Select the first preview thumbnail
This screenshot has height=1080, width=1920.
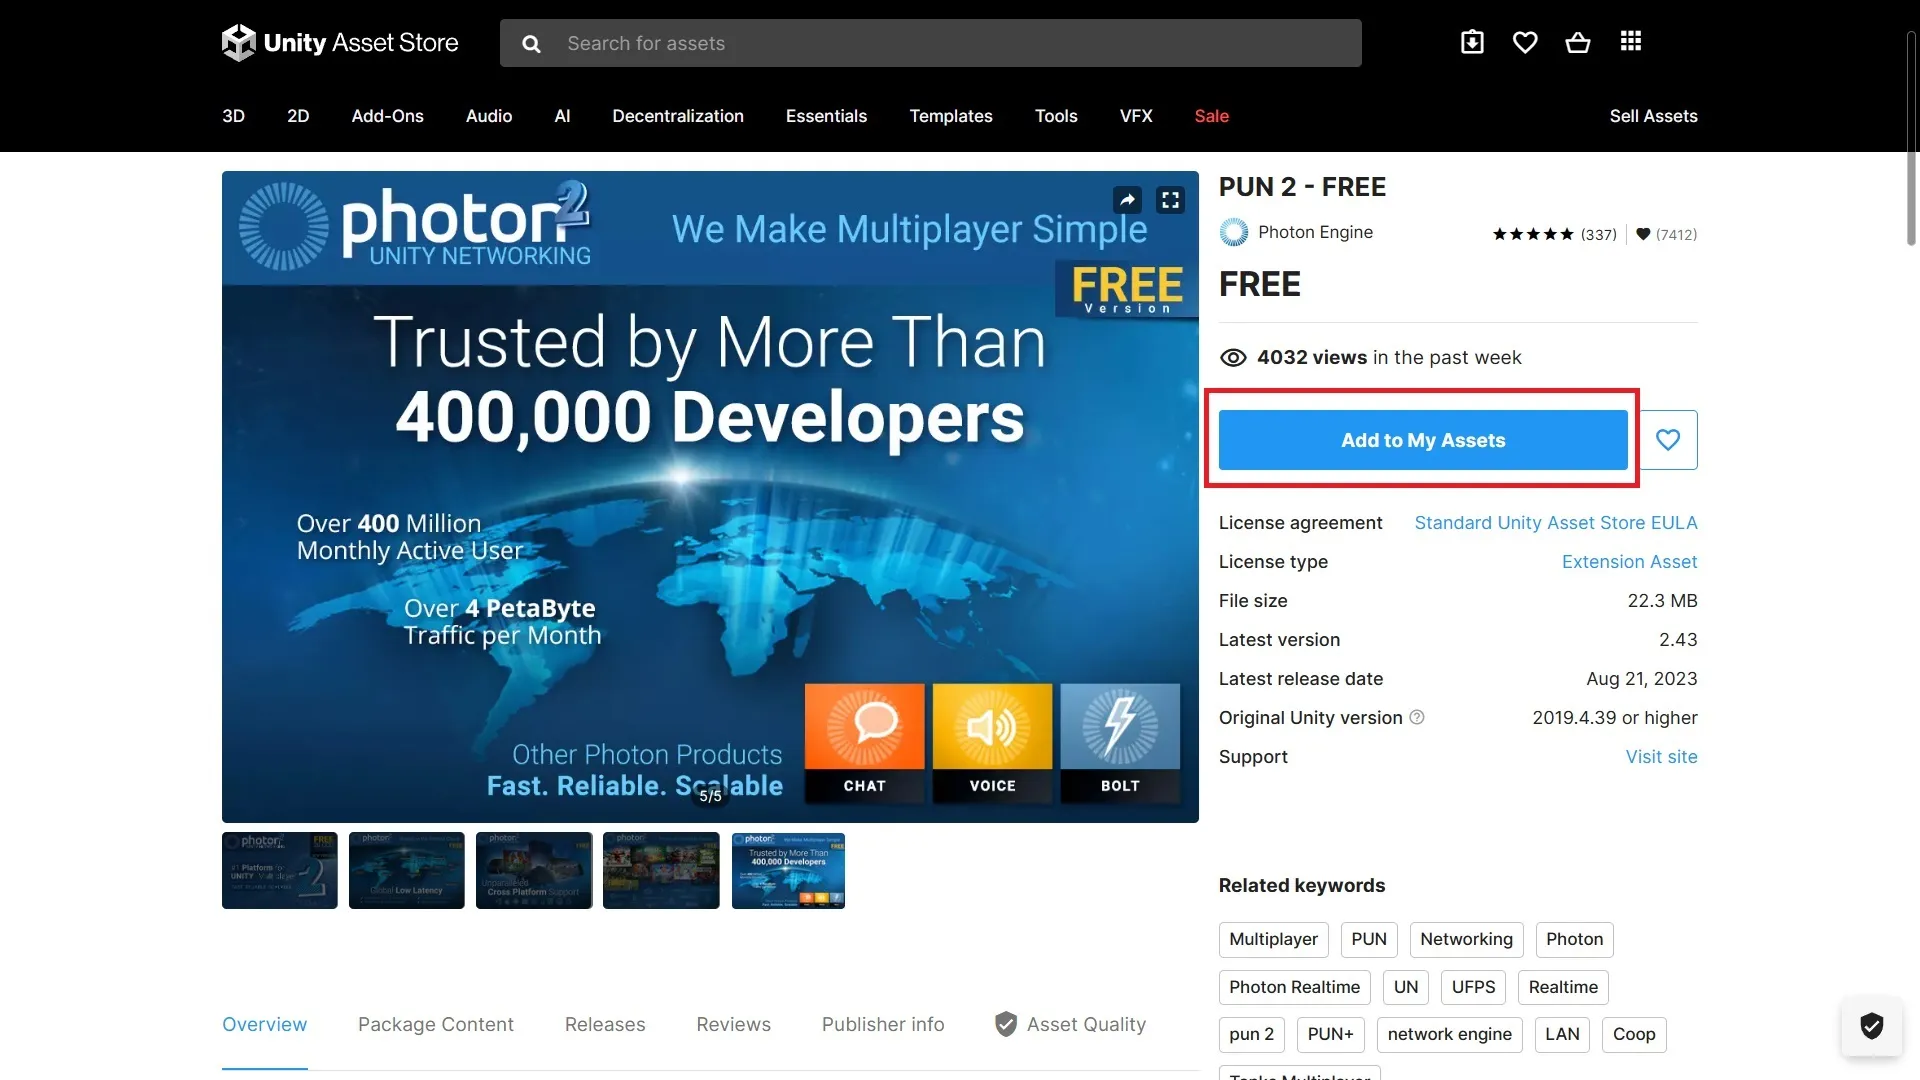280,871
